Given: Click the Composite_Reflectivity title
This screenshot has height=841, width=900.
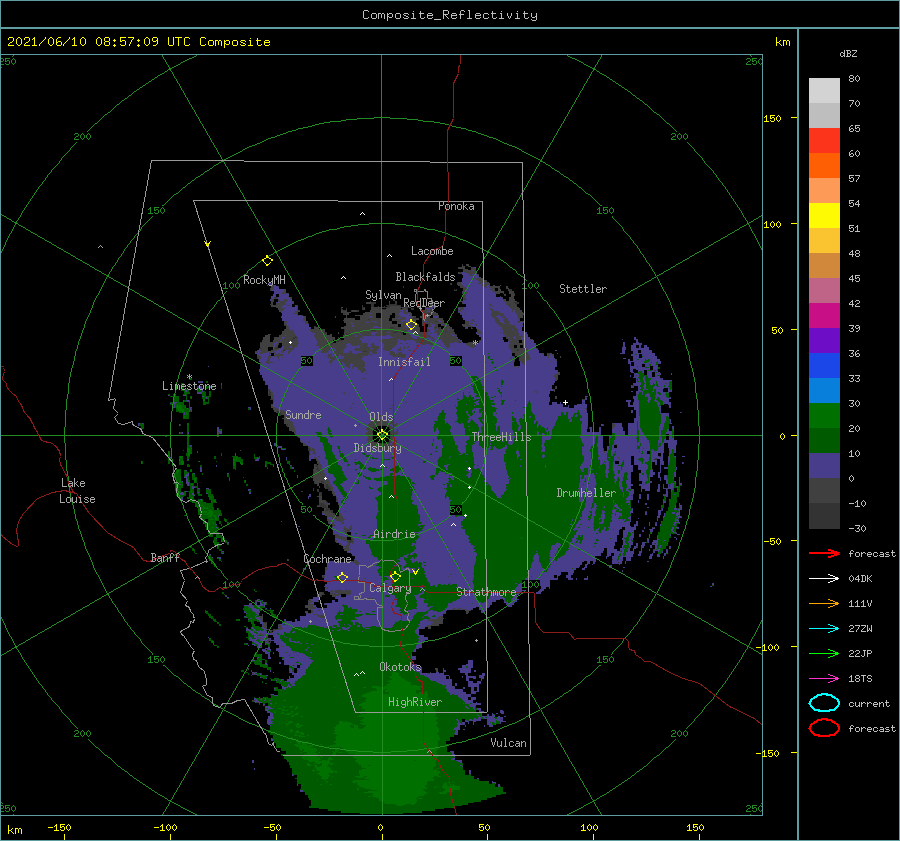Looking at the screenshot, I should point(450,15).
